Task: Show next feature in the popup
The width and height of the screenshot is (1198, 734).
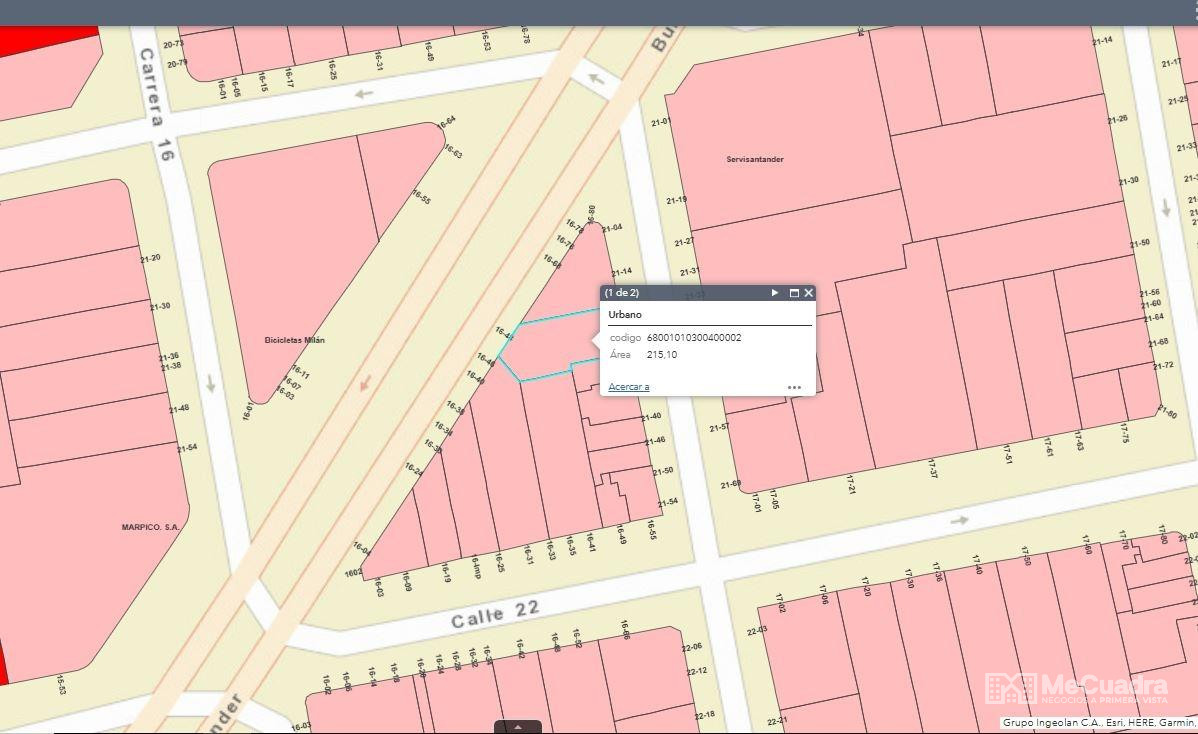Action: click(x=775, y=293)
